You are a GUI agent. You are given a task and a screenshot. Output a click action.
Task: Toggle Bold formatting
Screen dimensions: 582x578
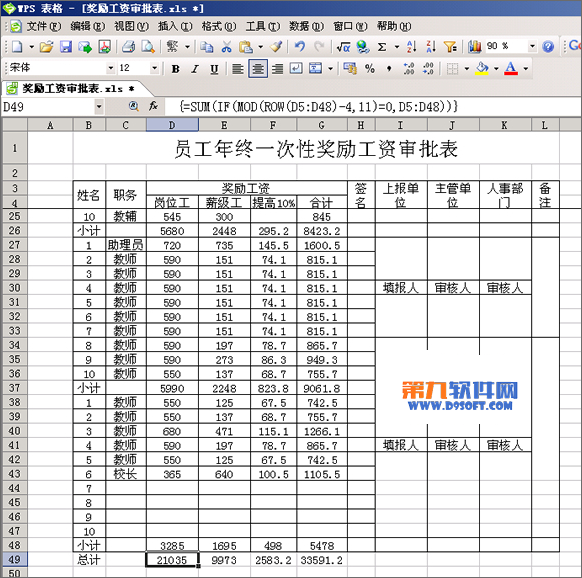[x=176, y=69]
